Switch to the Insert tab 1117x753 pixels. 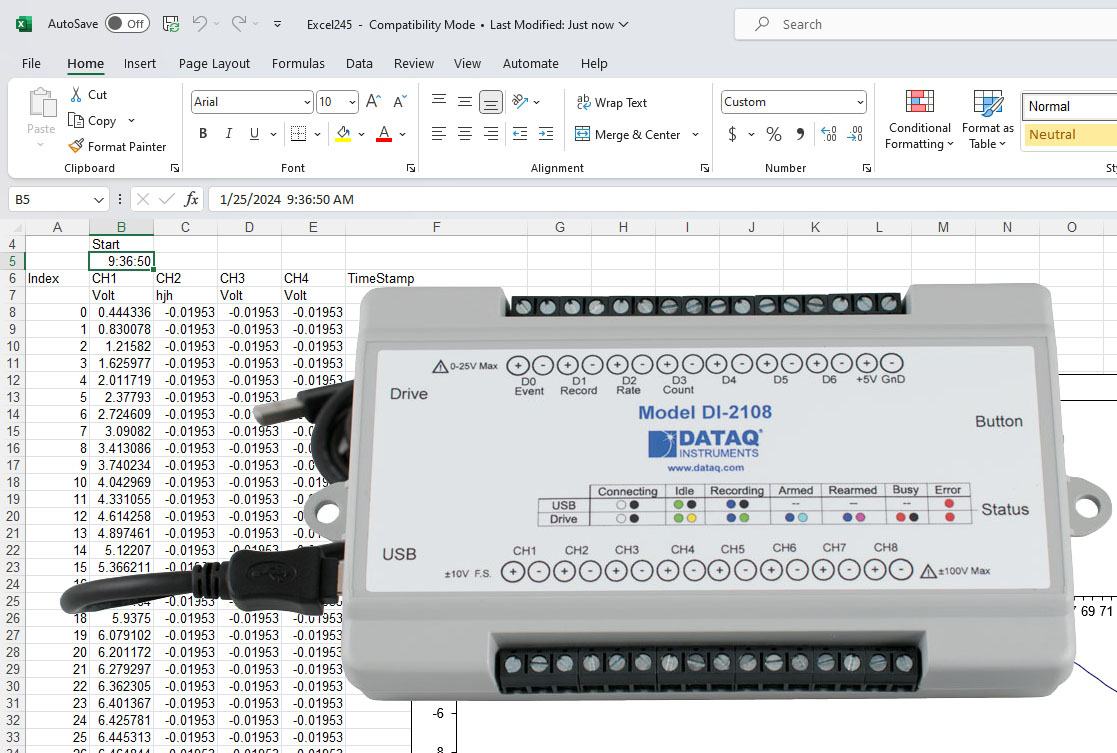click(x=140, y=63)
